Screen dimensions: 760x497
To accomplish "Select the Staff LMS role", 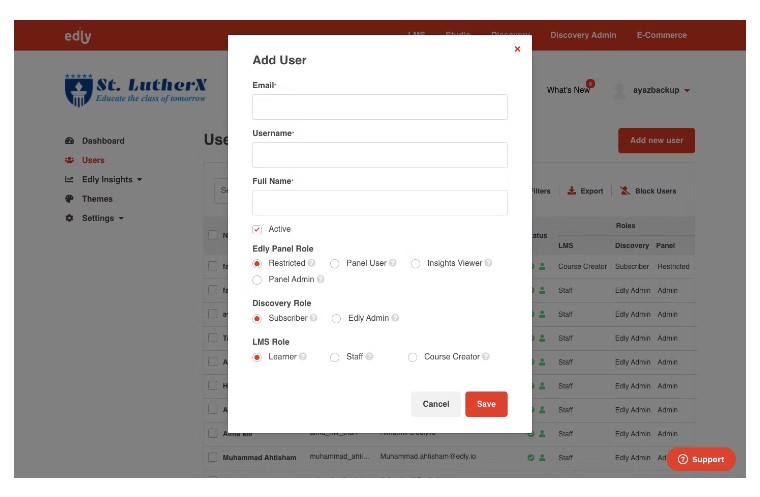I will point(334,357).
